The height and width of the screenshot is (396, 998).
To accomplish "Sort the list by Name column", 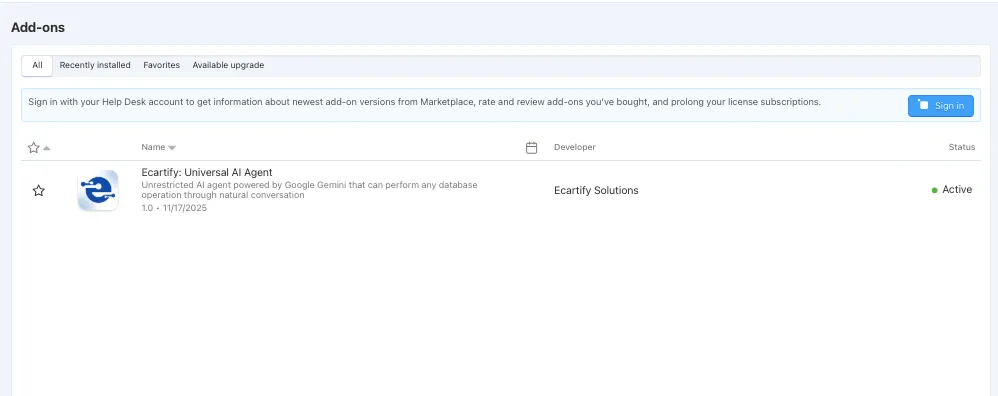I will (158, 147).
